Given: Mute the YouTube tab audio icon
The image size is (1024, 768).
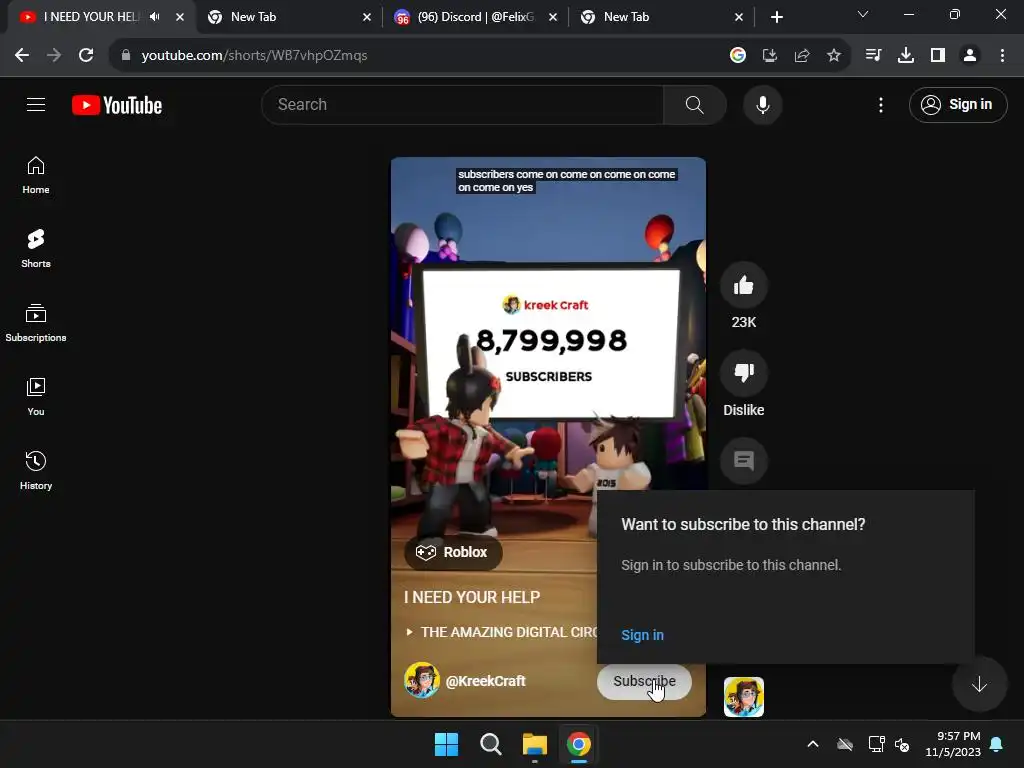Looking at the screenshot, I should pyautogui.click(x=155, y=17).
